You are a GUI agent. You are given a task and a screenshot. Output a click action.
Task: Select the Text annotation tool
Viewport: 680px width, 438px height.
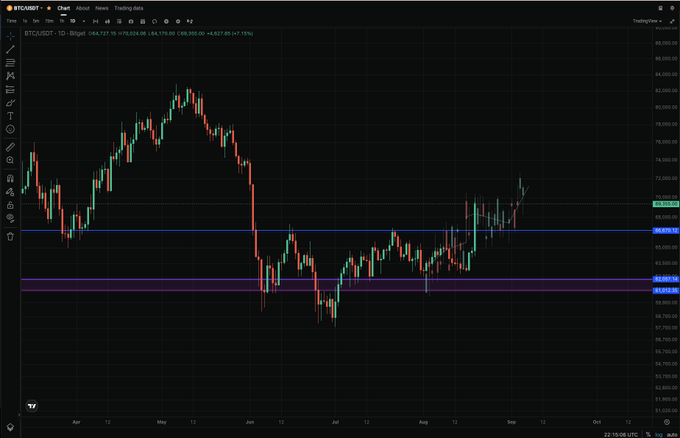pyautogui.click(x=10, y=116)
